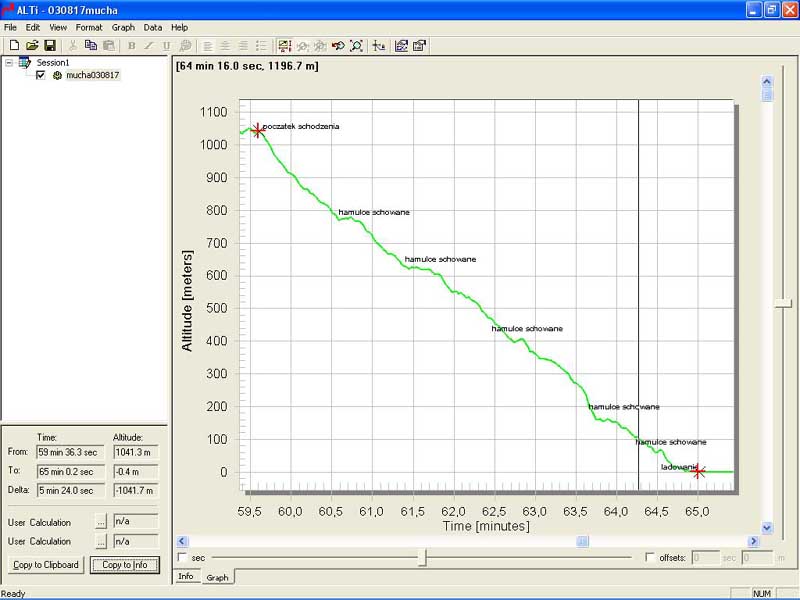
Task: Click the zoom-to-fit graph toolbar icon
Action: pyautogui.click(x=357, y=45)
